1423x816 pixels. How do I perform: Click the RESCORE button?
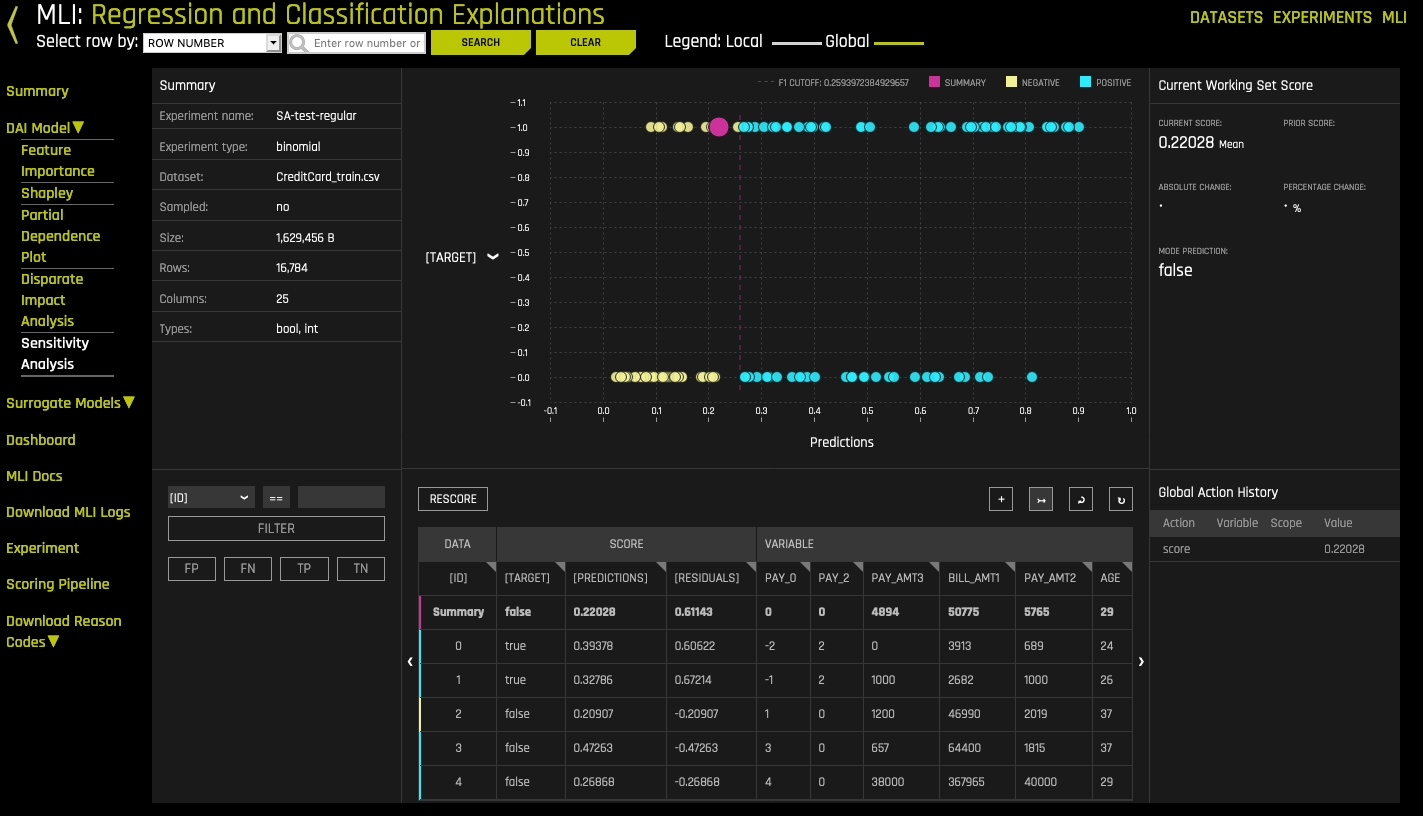pos(453,499)
